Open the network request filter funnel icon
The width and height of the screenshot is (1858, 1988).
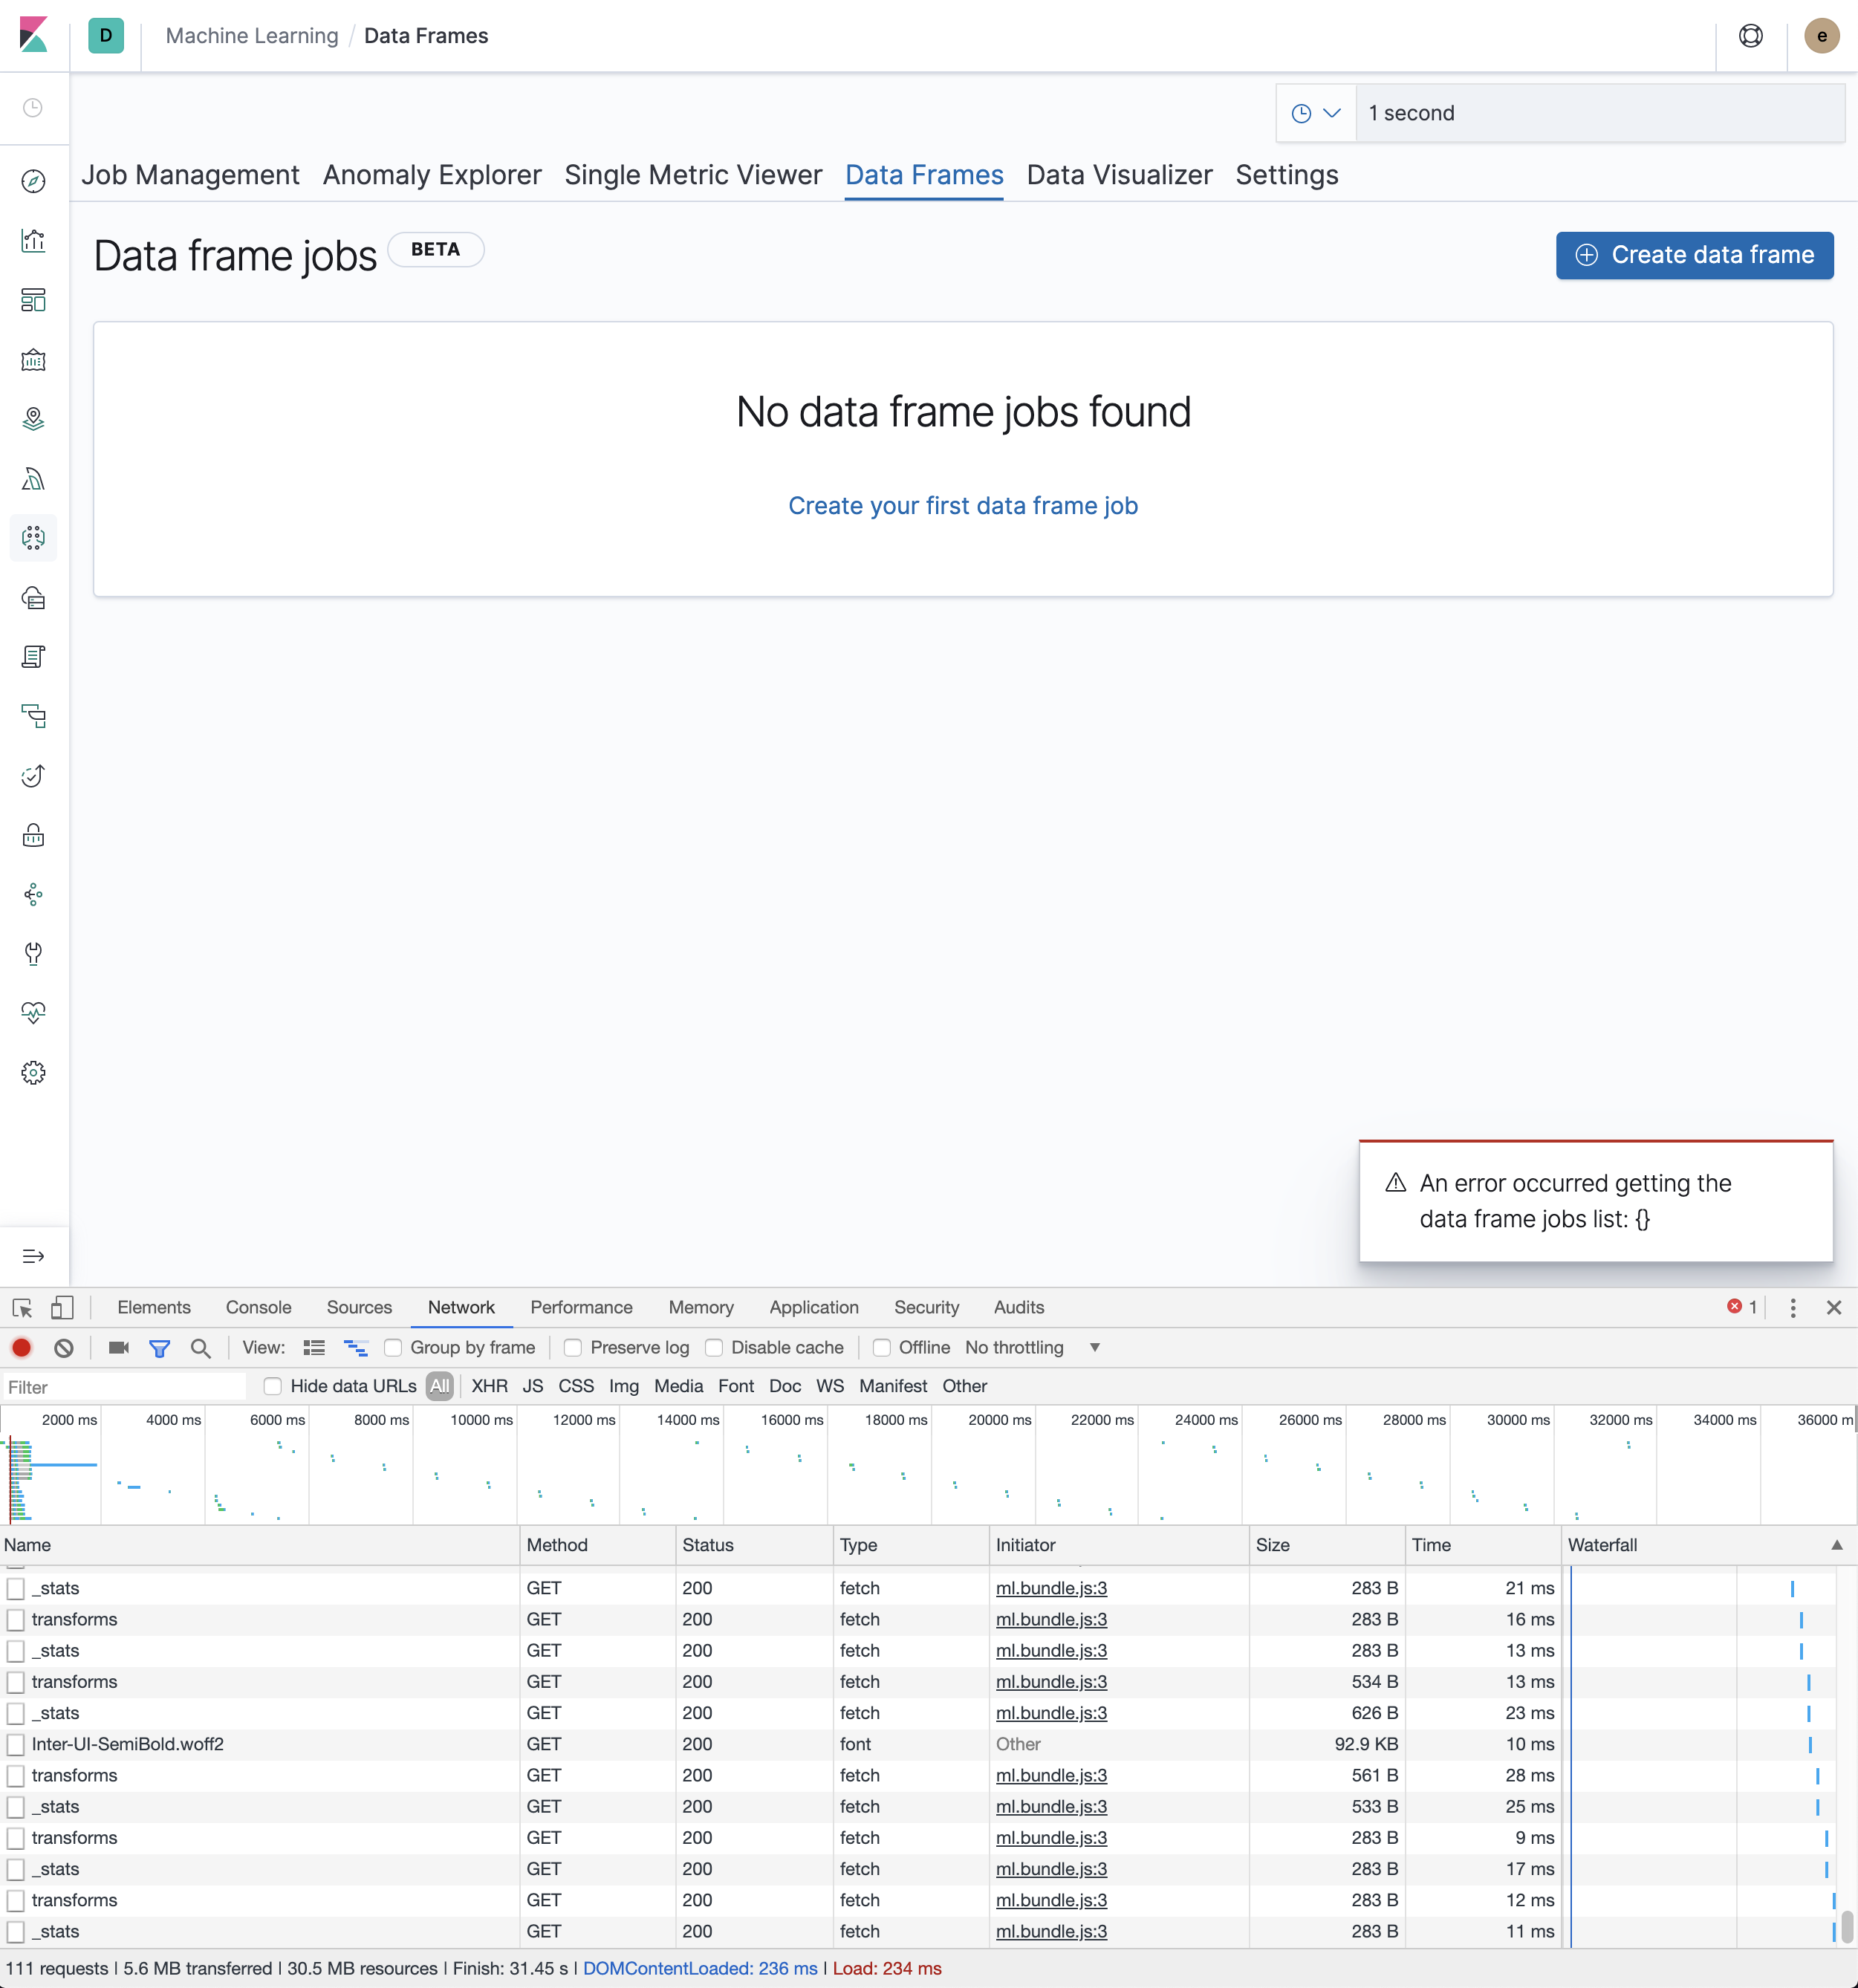[x=160, y=1347]
